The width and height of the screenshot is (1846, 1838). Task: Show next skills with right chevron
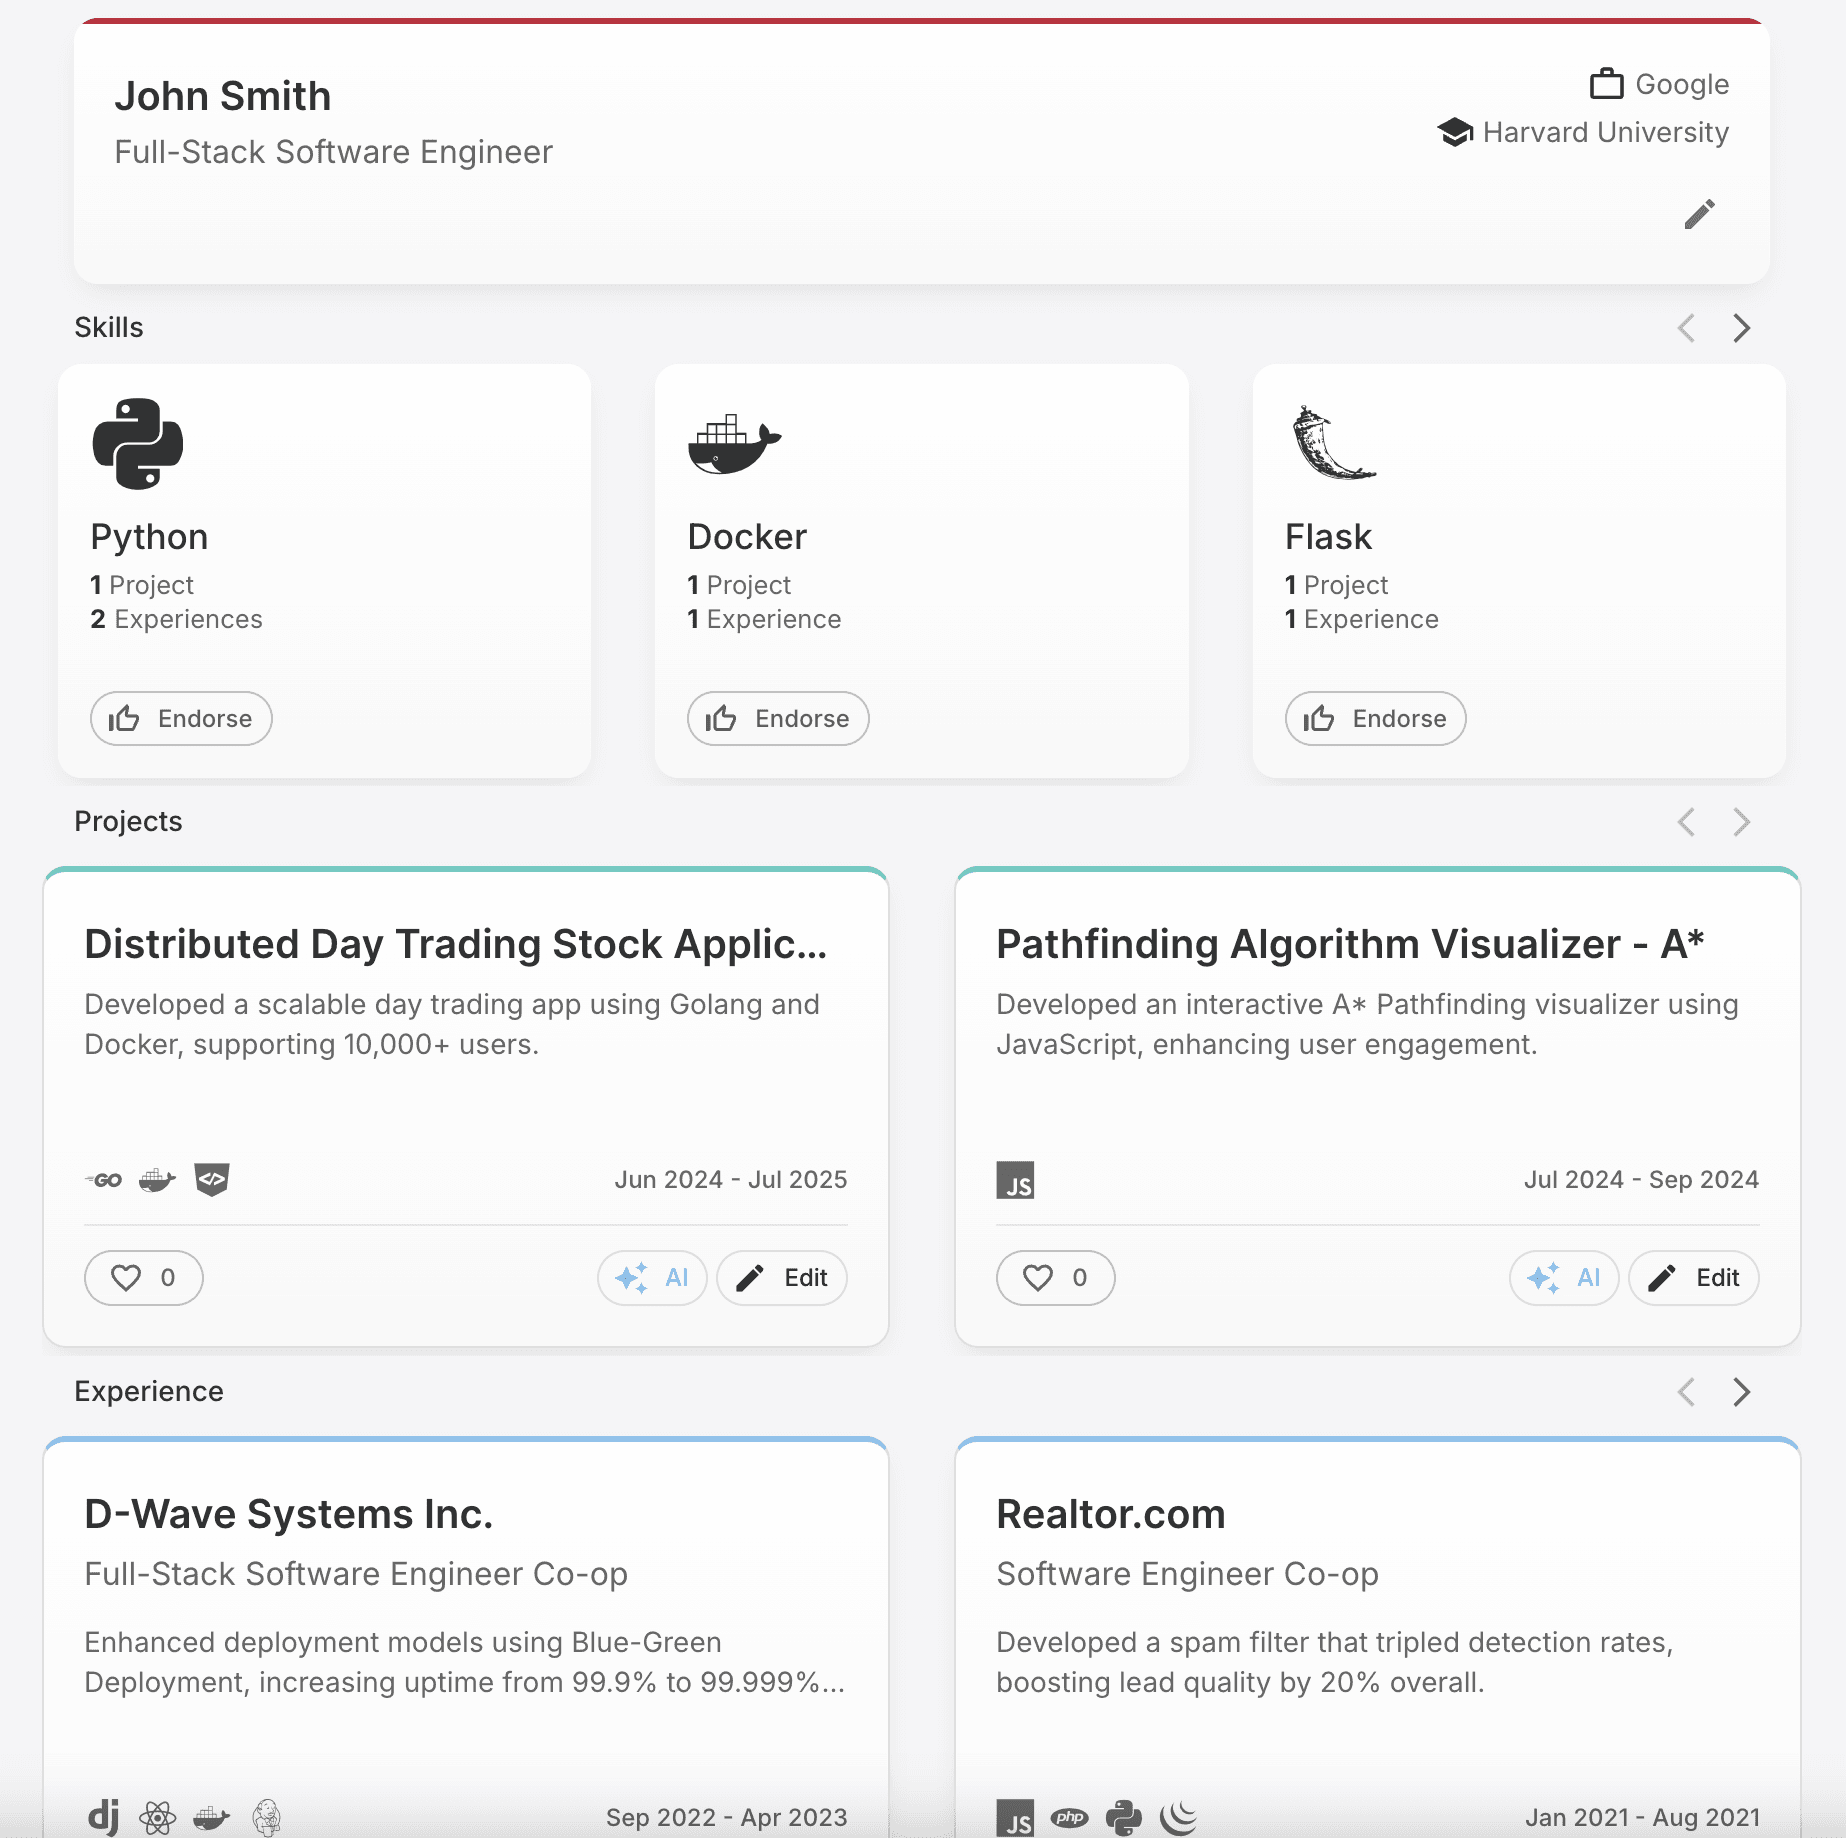(1741, 328)
